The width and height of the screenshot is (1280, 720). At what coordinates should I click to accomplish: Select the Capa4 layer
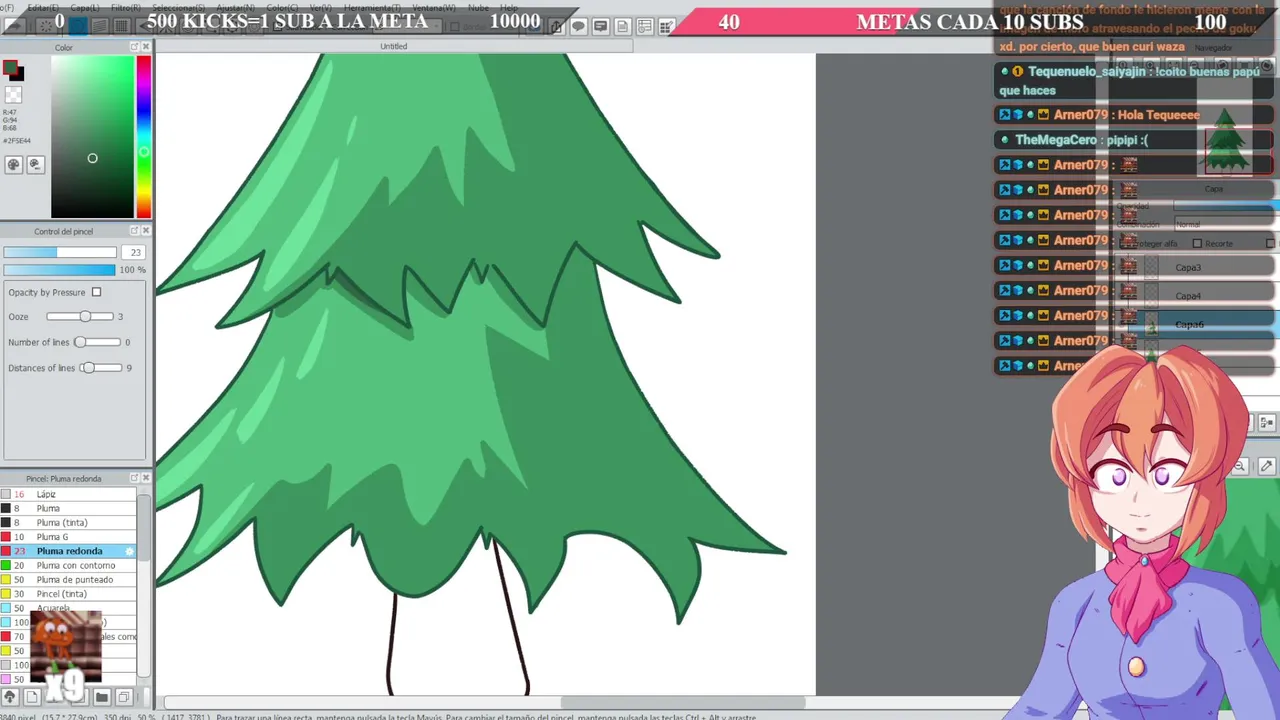pyautogui.click(x=1196, y=296)
